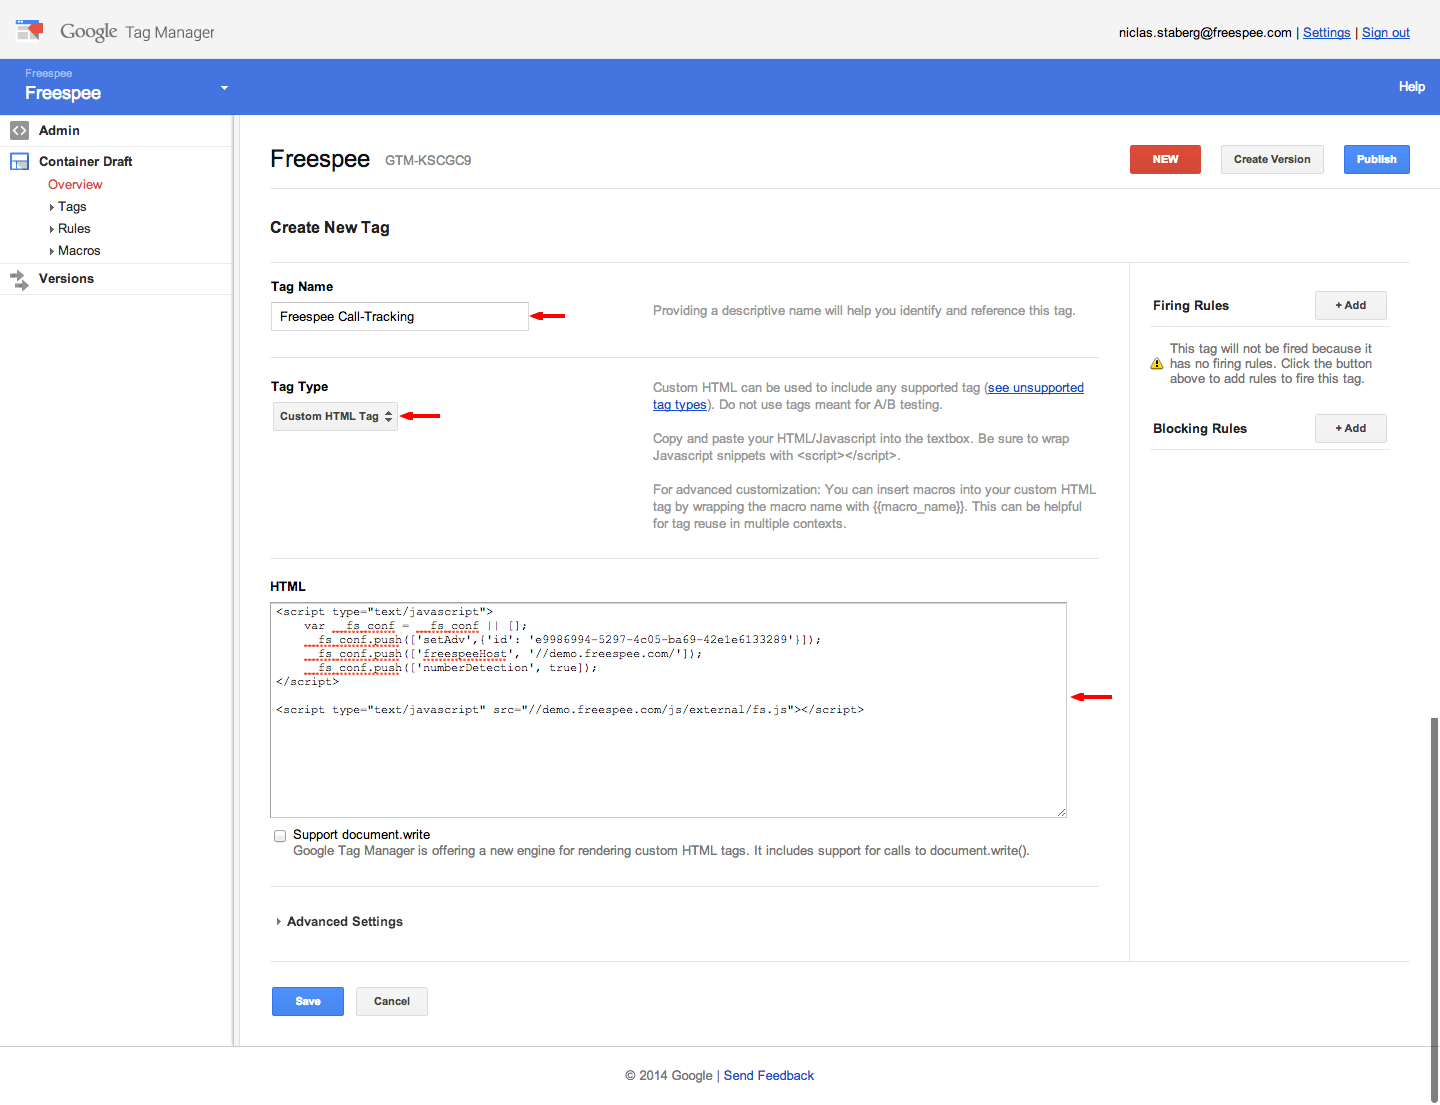
Task: Click the Container Draft icon
Action: [19, 161]
